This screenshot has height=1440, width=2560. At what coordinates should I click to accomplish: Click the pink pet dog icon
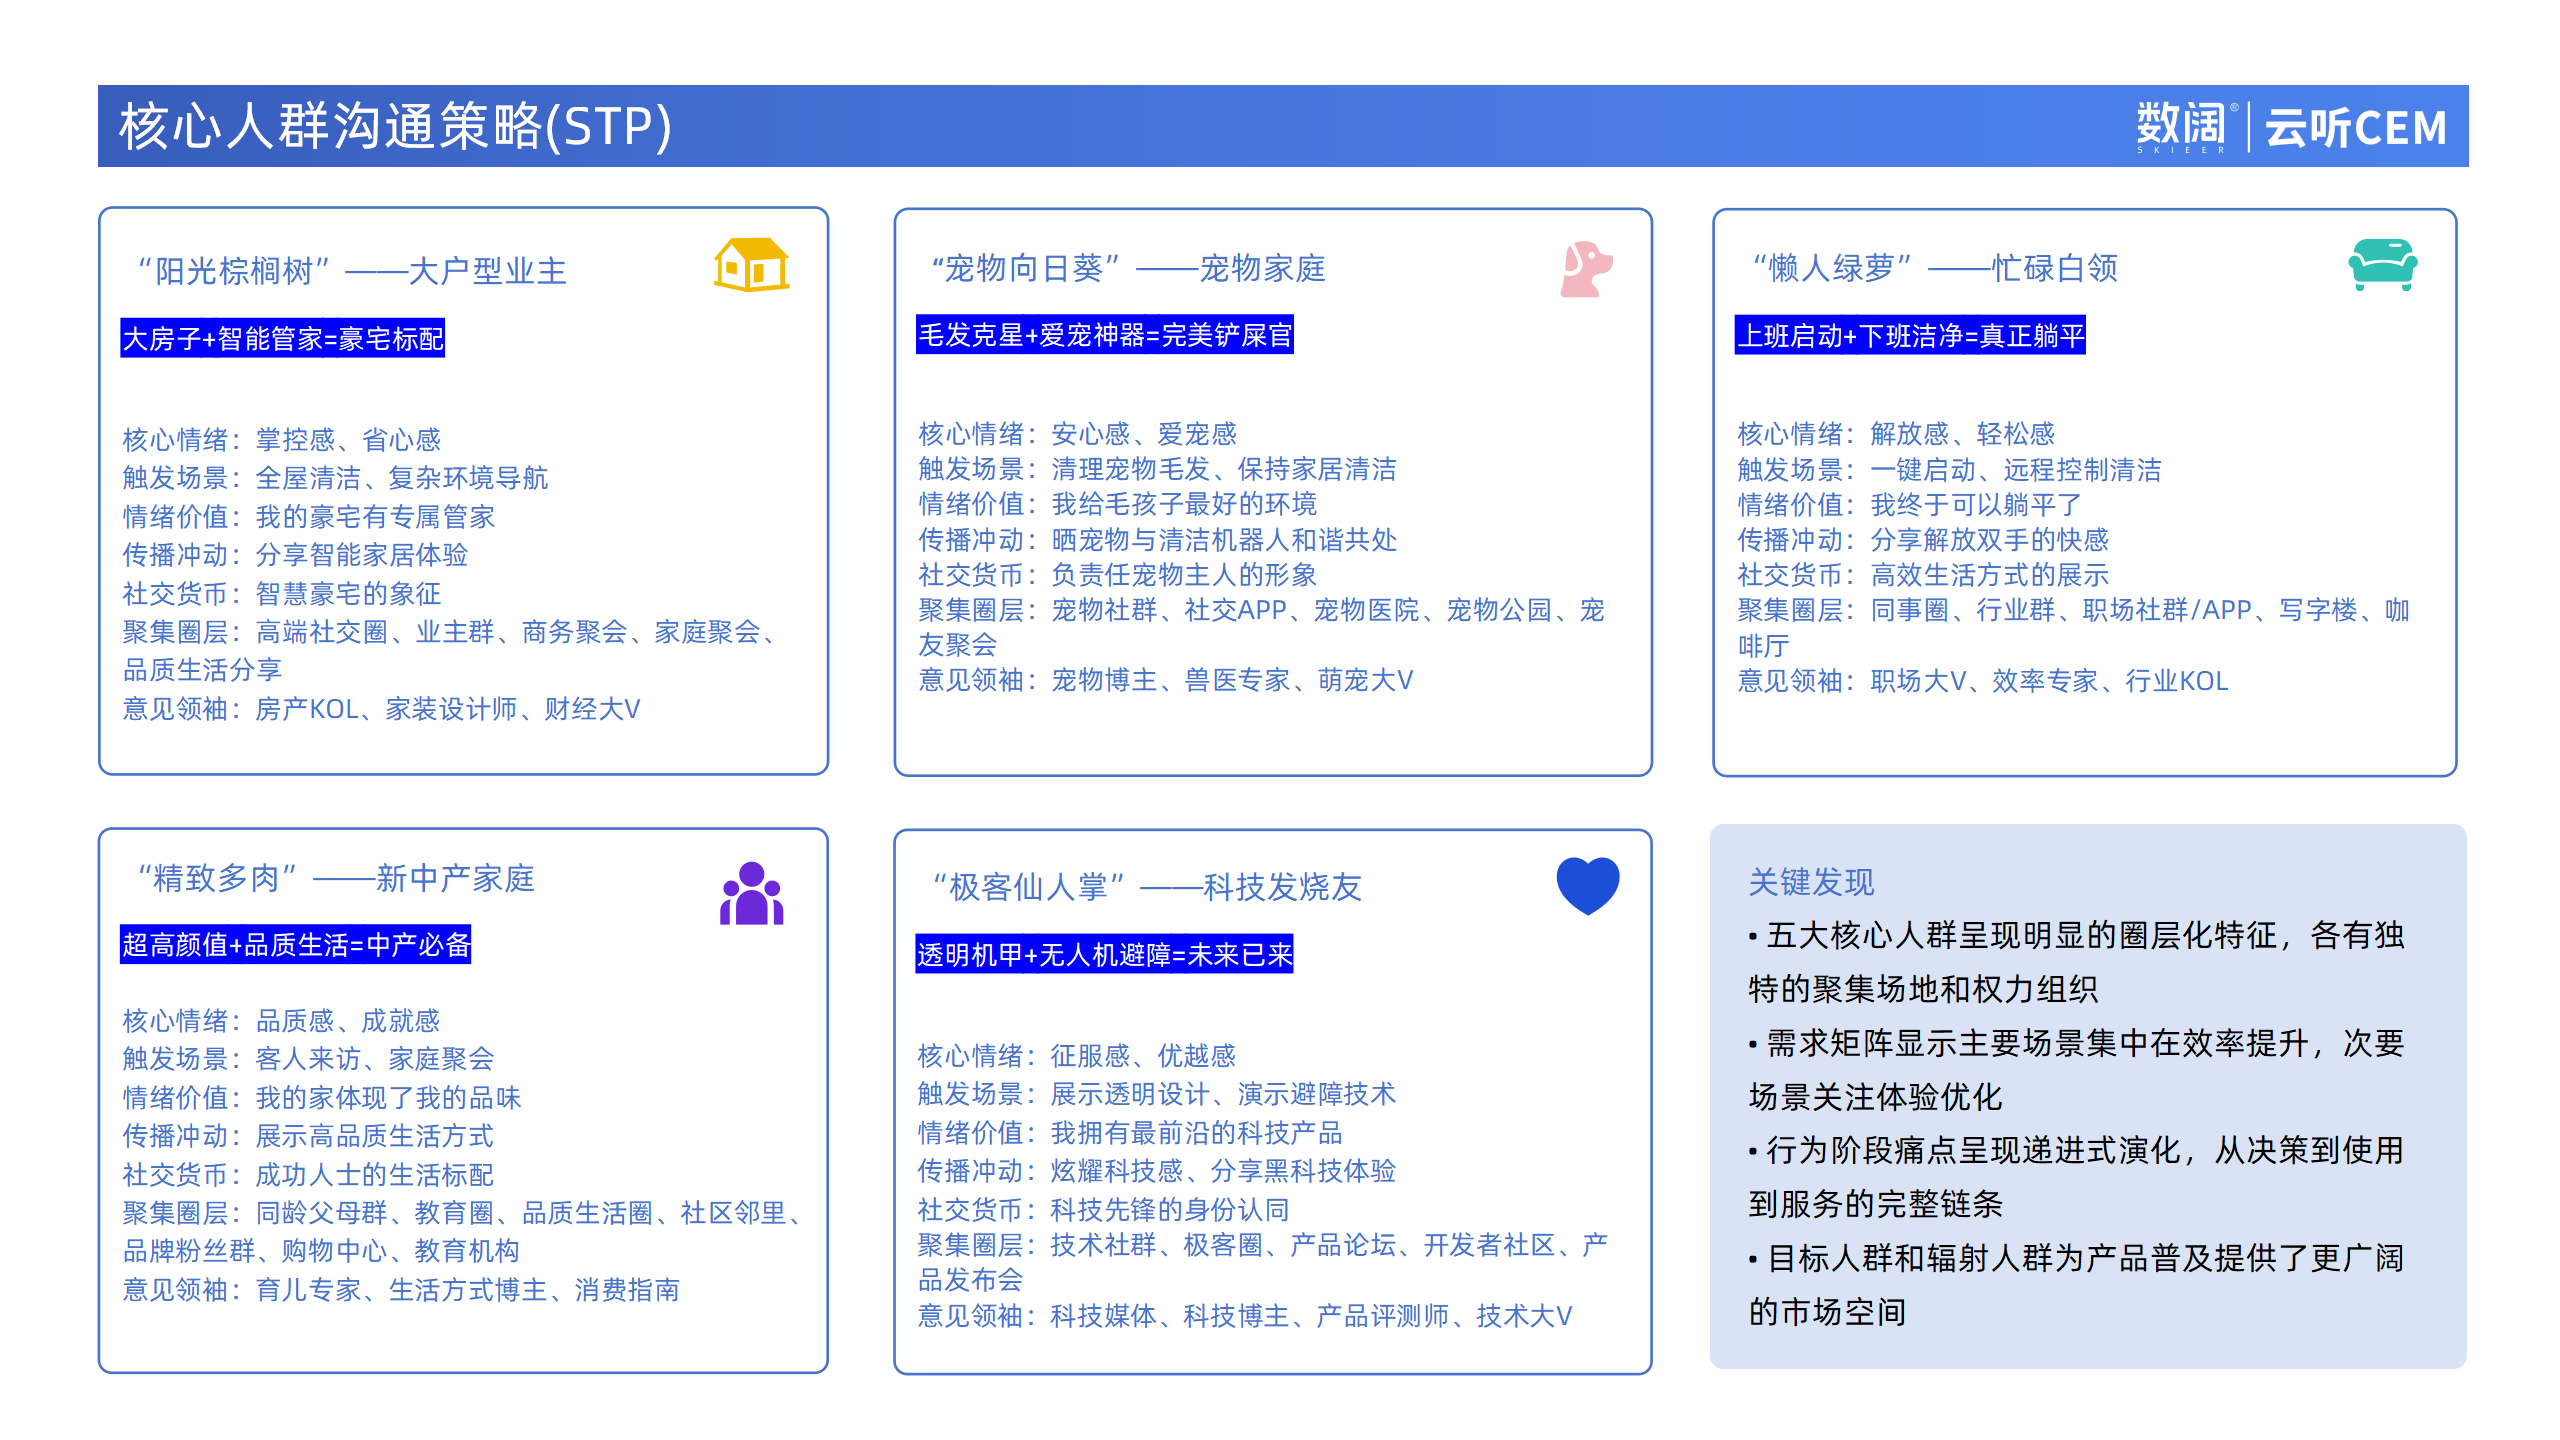coord(1585,269)
